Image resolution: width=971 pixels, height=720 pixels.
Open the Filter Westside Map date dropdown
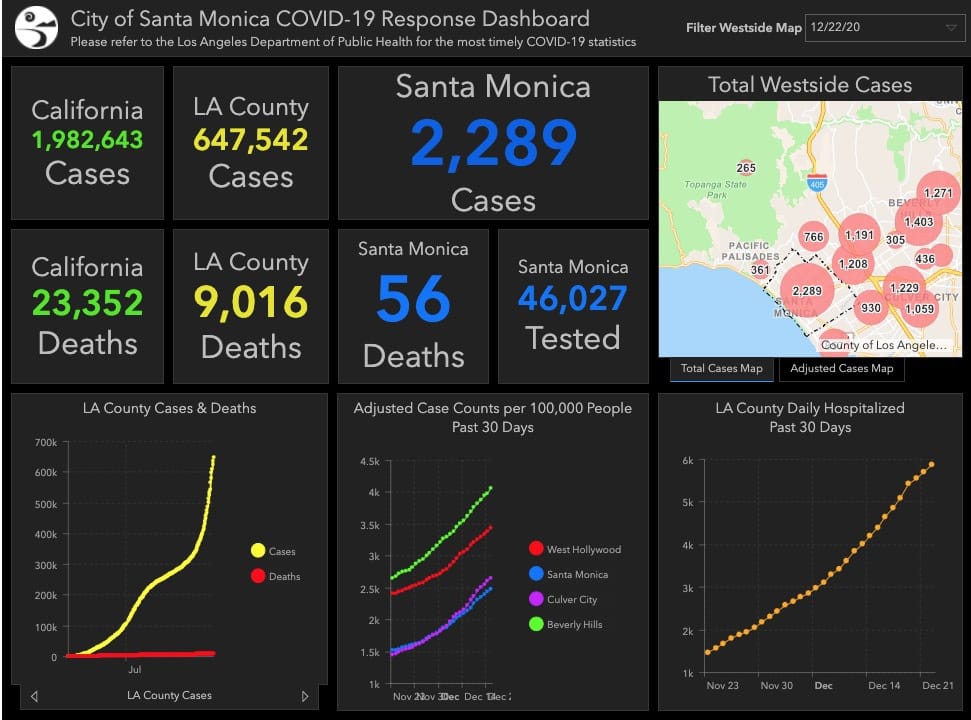[880, 28]
